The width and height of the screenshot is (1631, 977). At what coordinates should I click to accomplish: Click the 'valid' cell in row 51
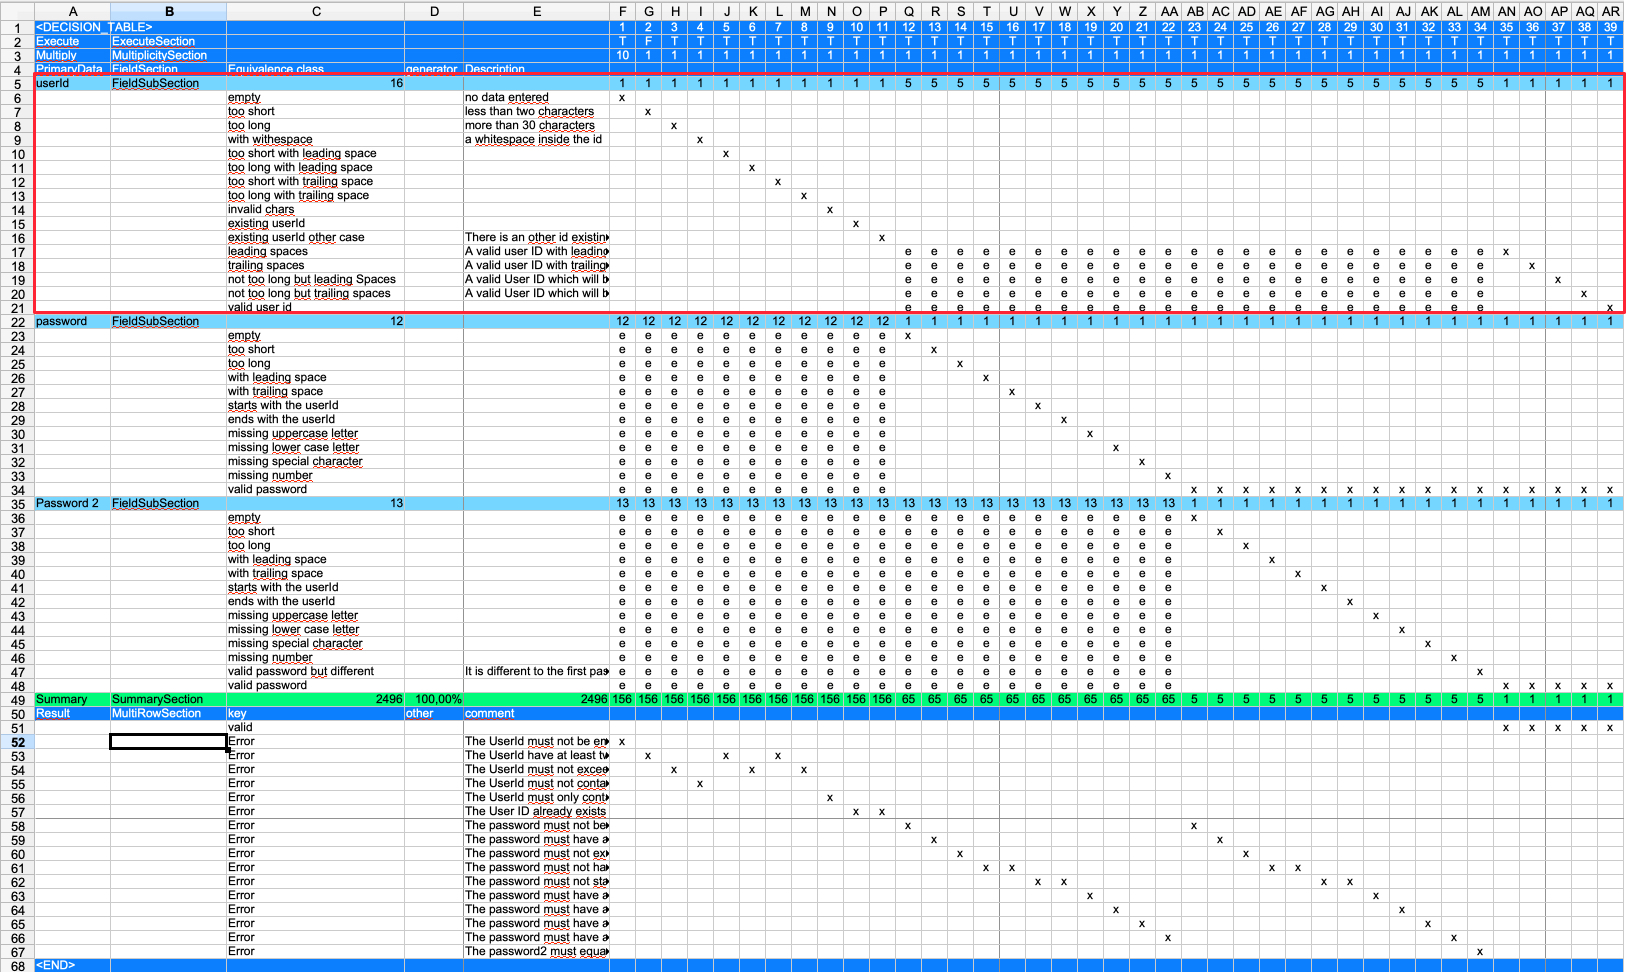[315, 727]
